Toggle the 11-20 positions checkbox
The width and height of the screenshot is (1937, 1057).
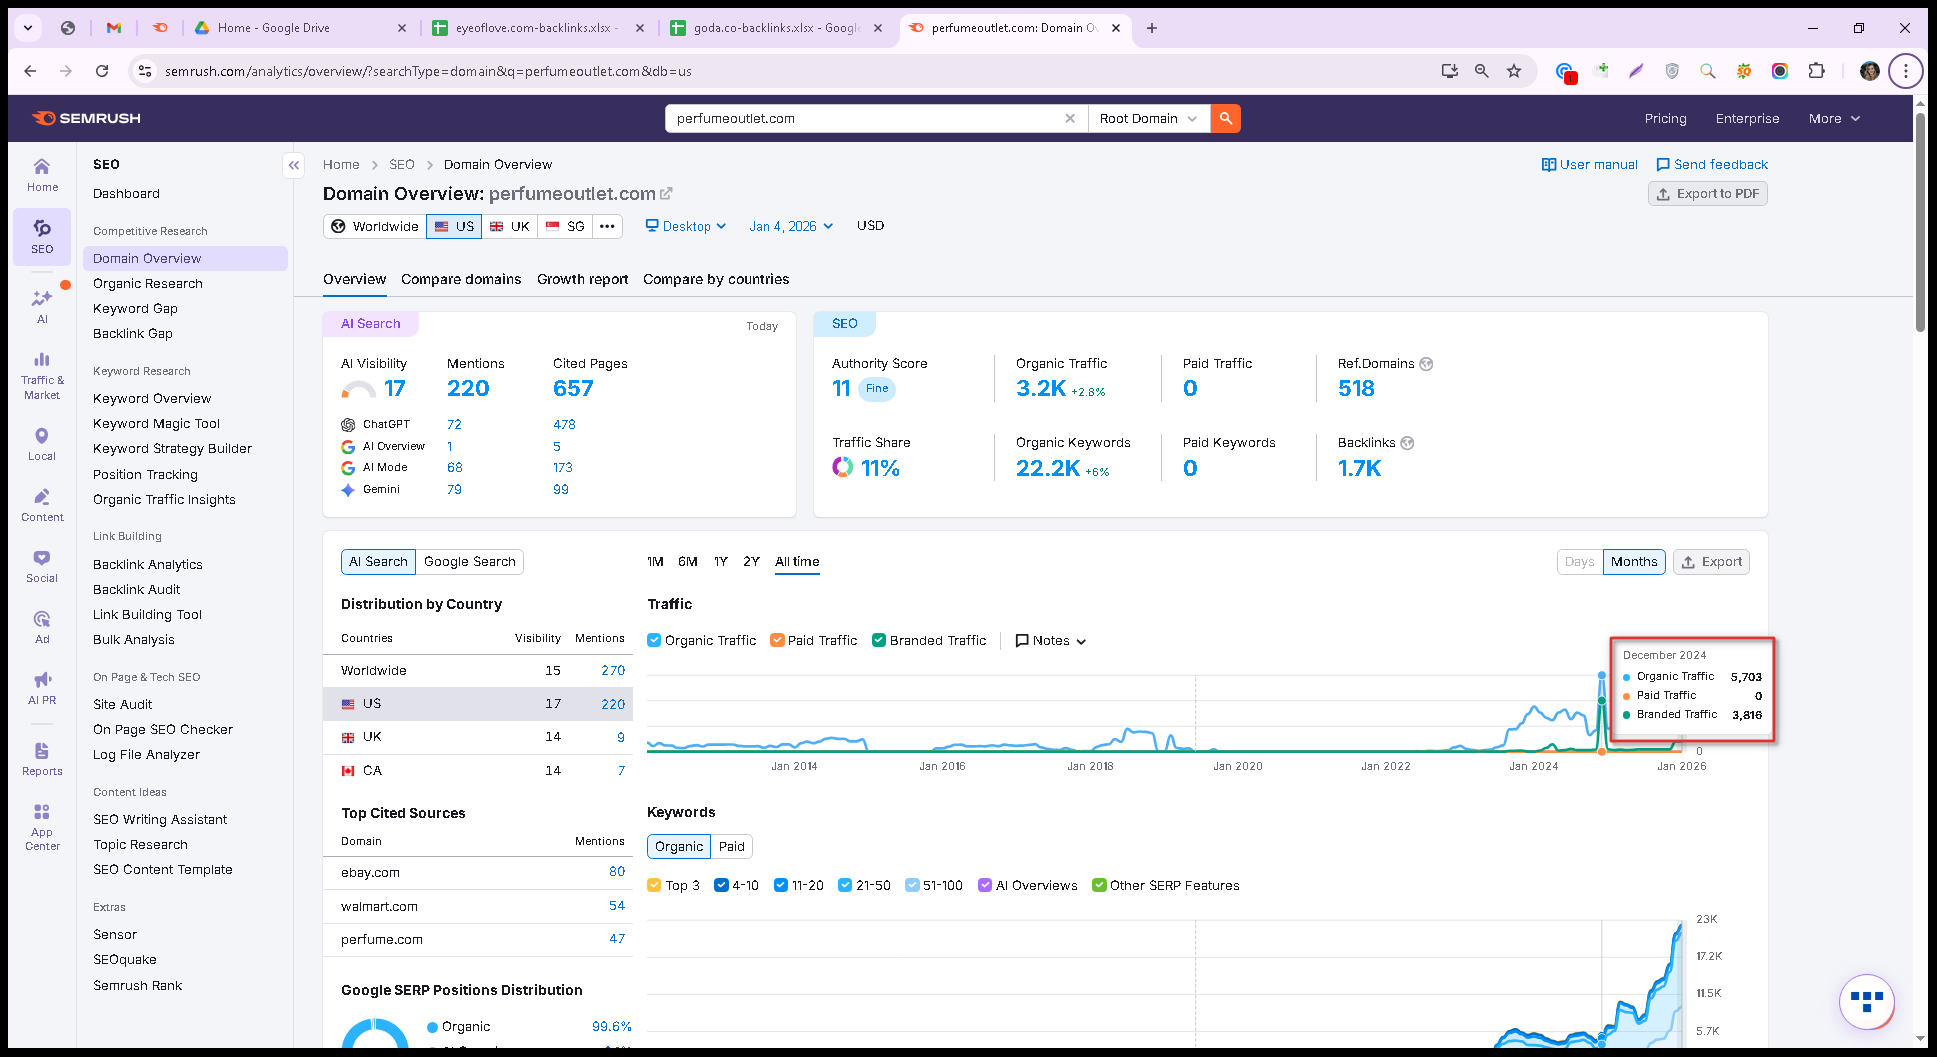pyautogui.click(x=781, y=885)
